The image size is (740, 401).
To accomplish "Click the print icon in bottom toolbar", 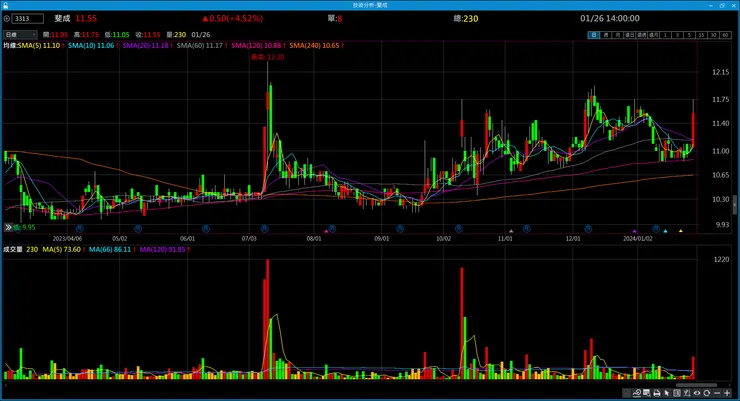I will (657, 393).
